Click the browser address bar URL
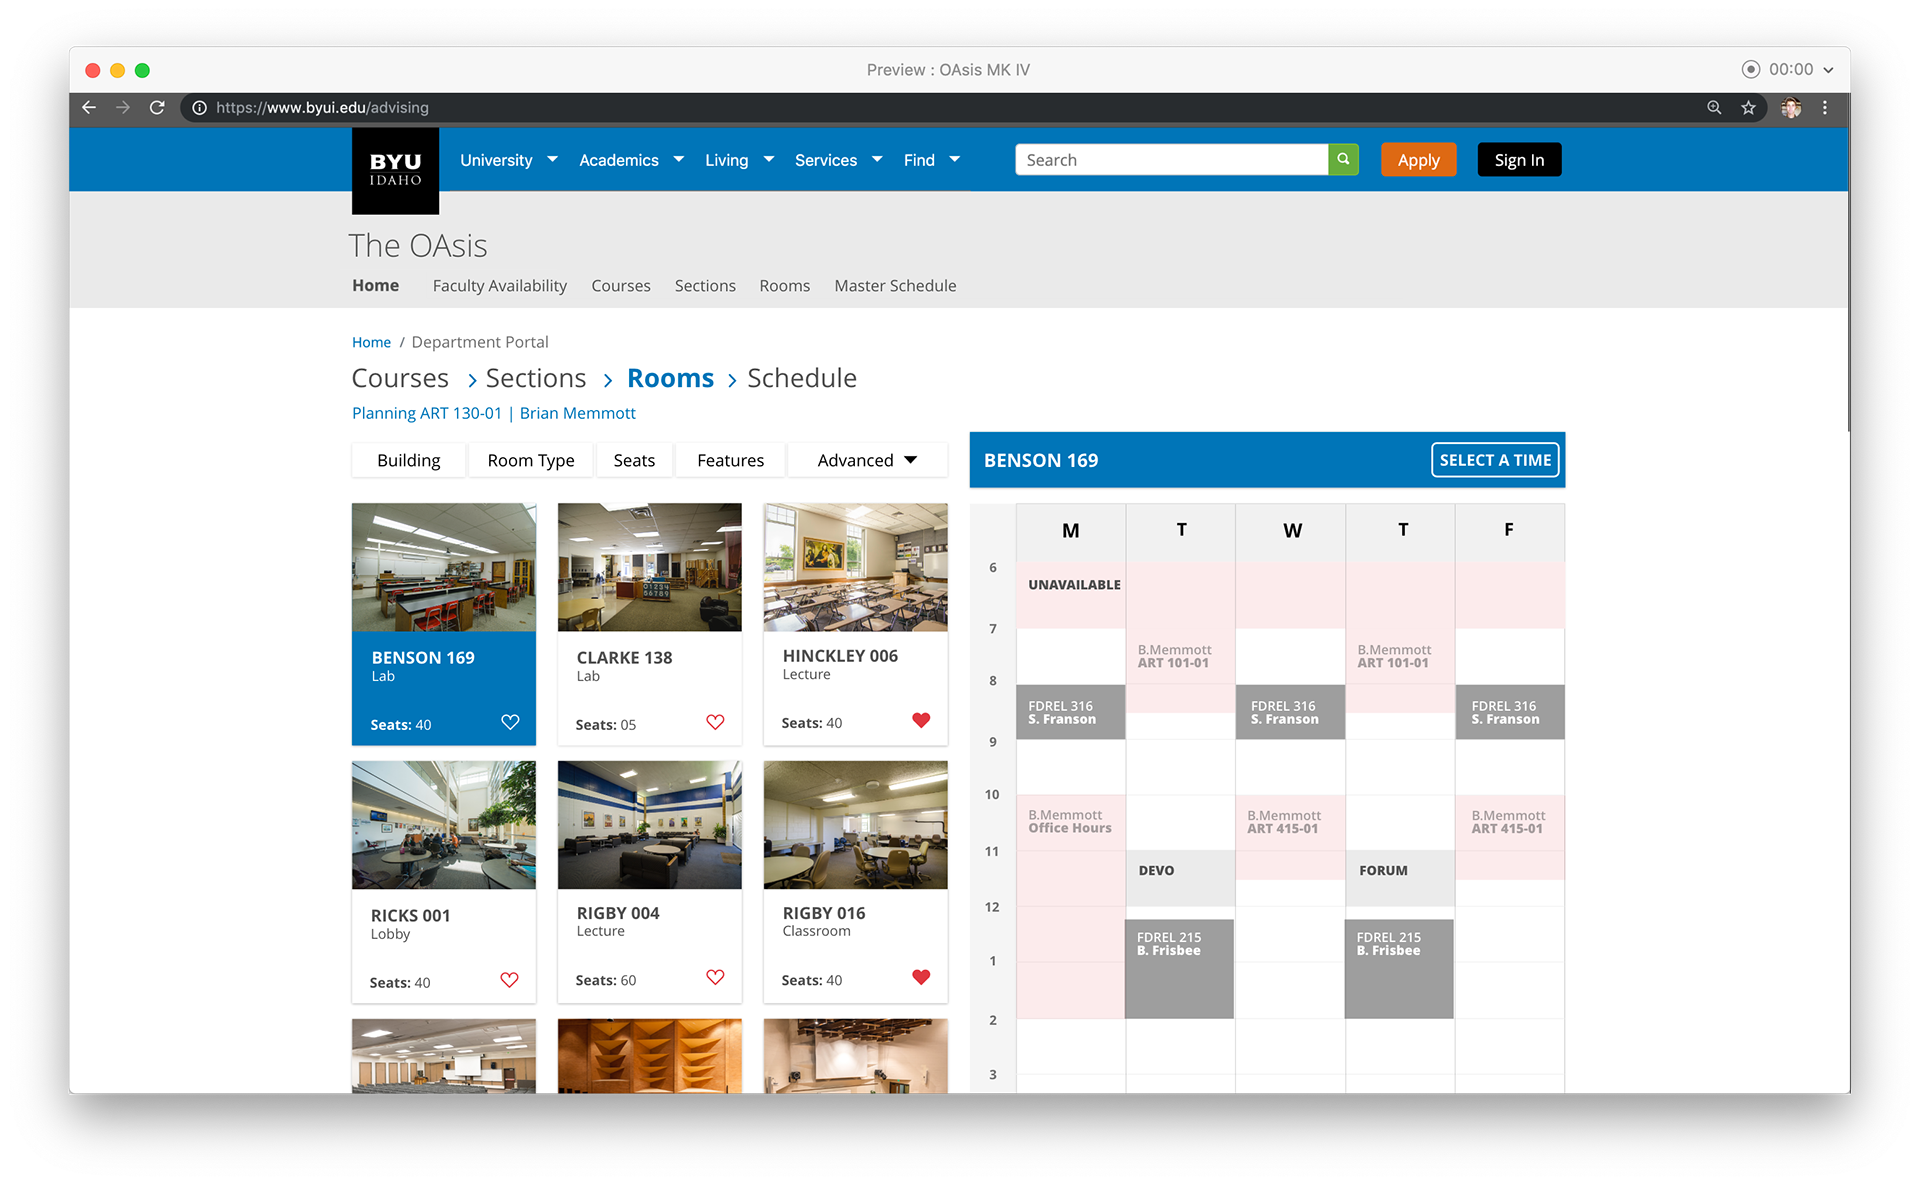Image resolution: width=1920 pixels, height=1185 pixels. [322, 107]
